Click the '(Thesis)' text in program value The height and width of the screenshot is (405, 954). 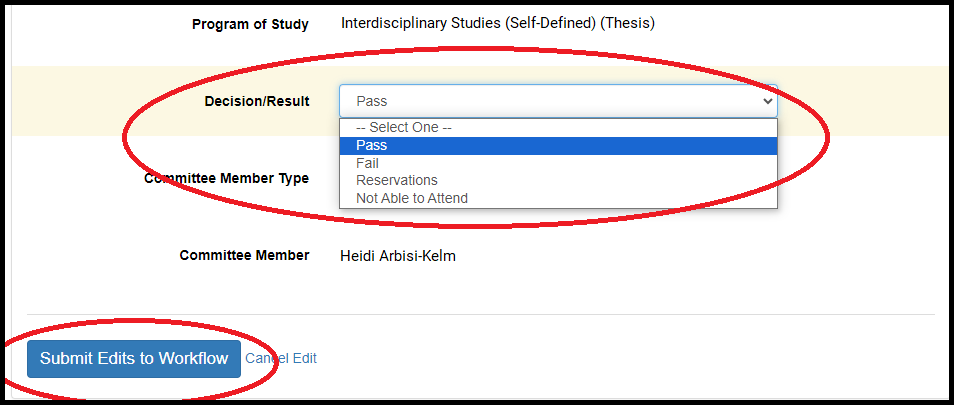627,23
